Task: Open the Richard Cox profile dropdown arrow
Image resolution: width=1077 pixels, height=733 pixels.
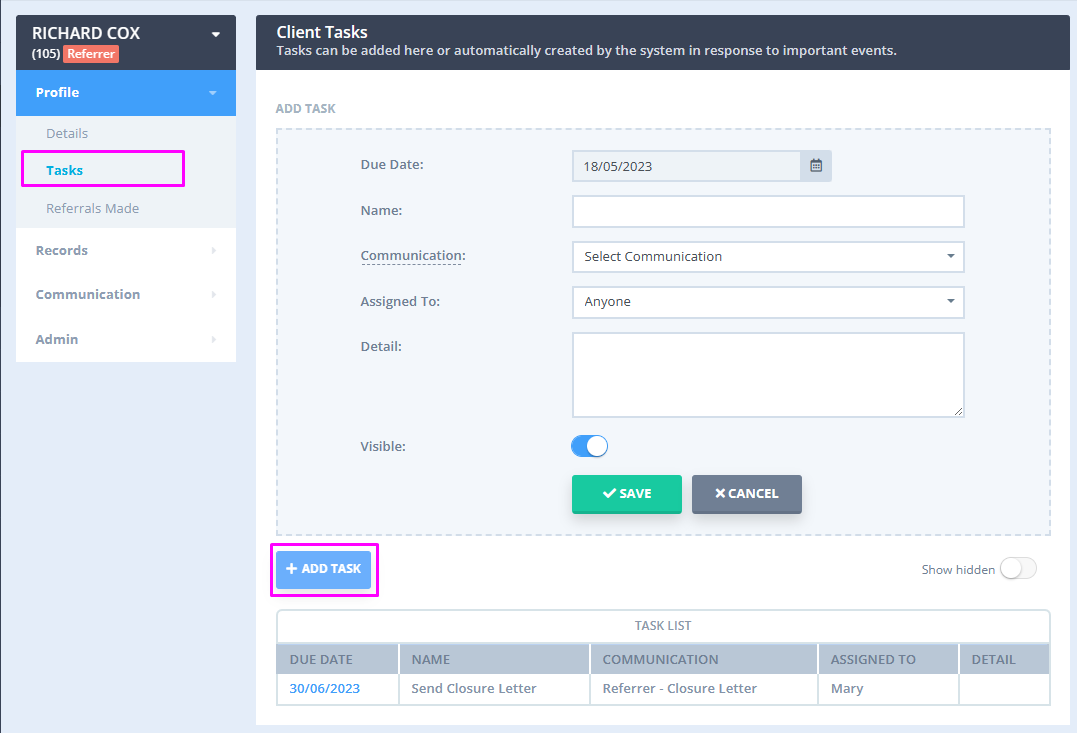Action: point(213,32)
